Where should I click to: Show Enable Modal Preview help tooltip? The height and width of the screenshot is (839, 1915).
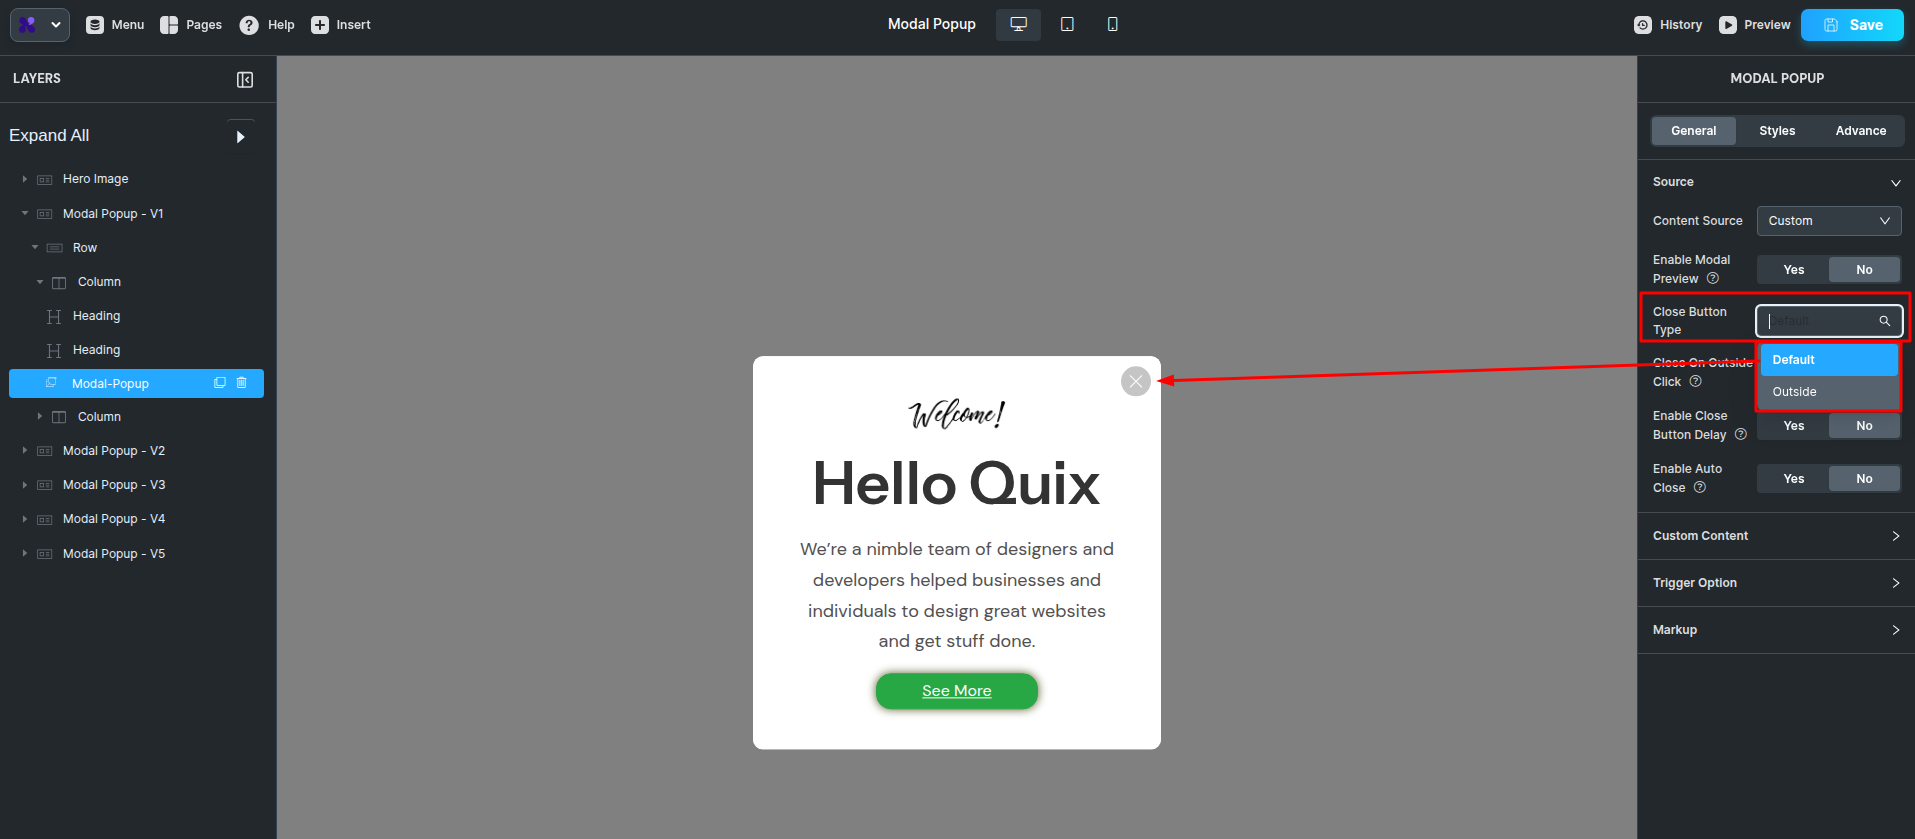(x=1713, y=278)
